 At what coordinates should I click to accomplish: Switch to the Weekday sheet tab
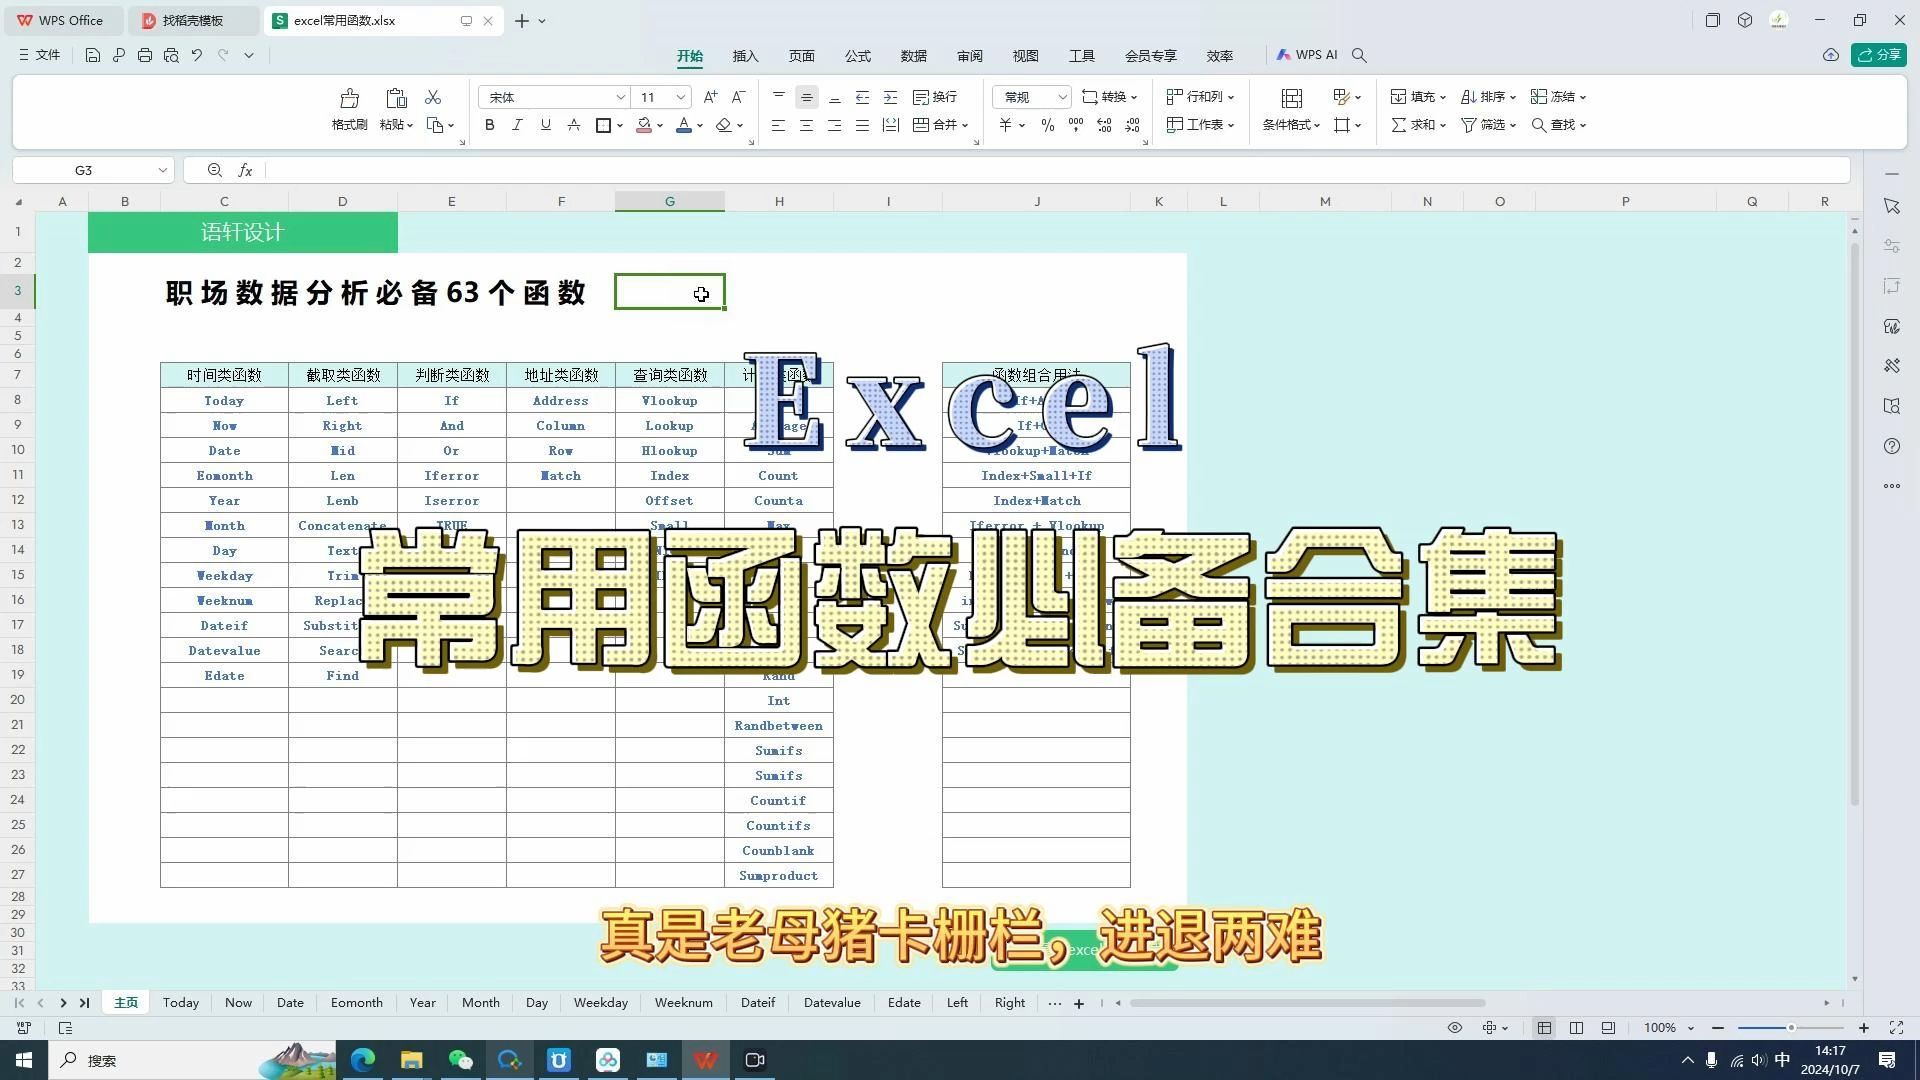click(600, 1002)
